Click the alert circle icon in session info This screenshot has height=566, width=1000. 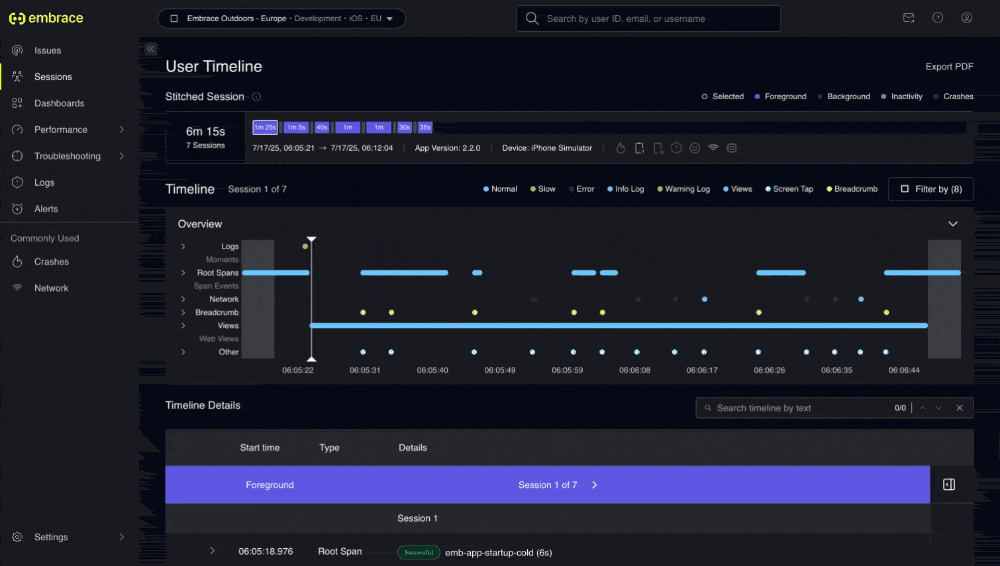[x=676, y=148]
